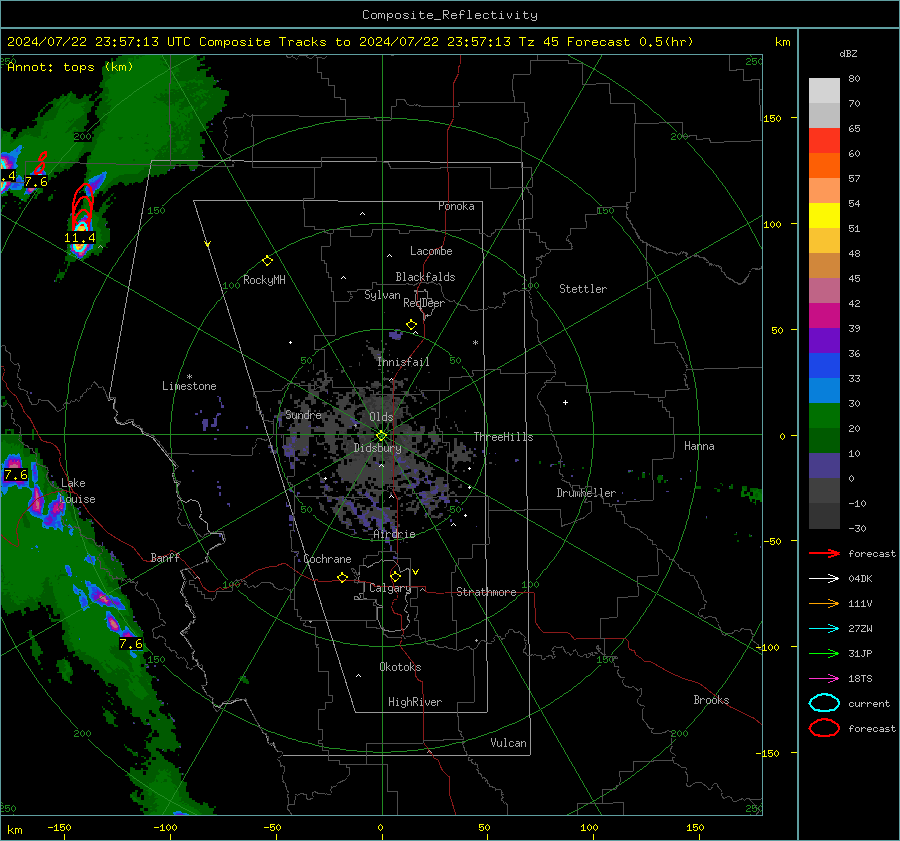900x841 pixels.
Task: Click the Composite_Reflectivity title
Action: tap(450, 15)
